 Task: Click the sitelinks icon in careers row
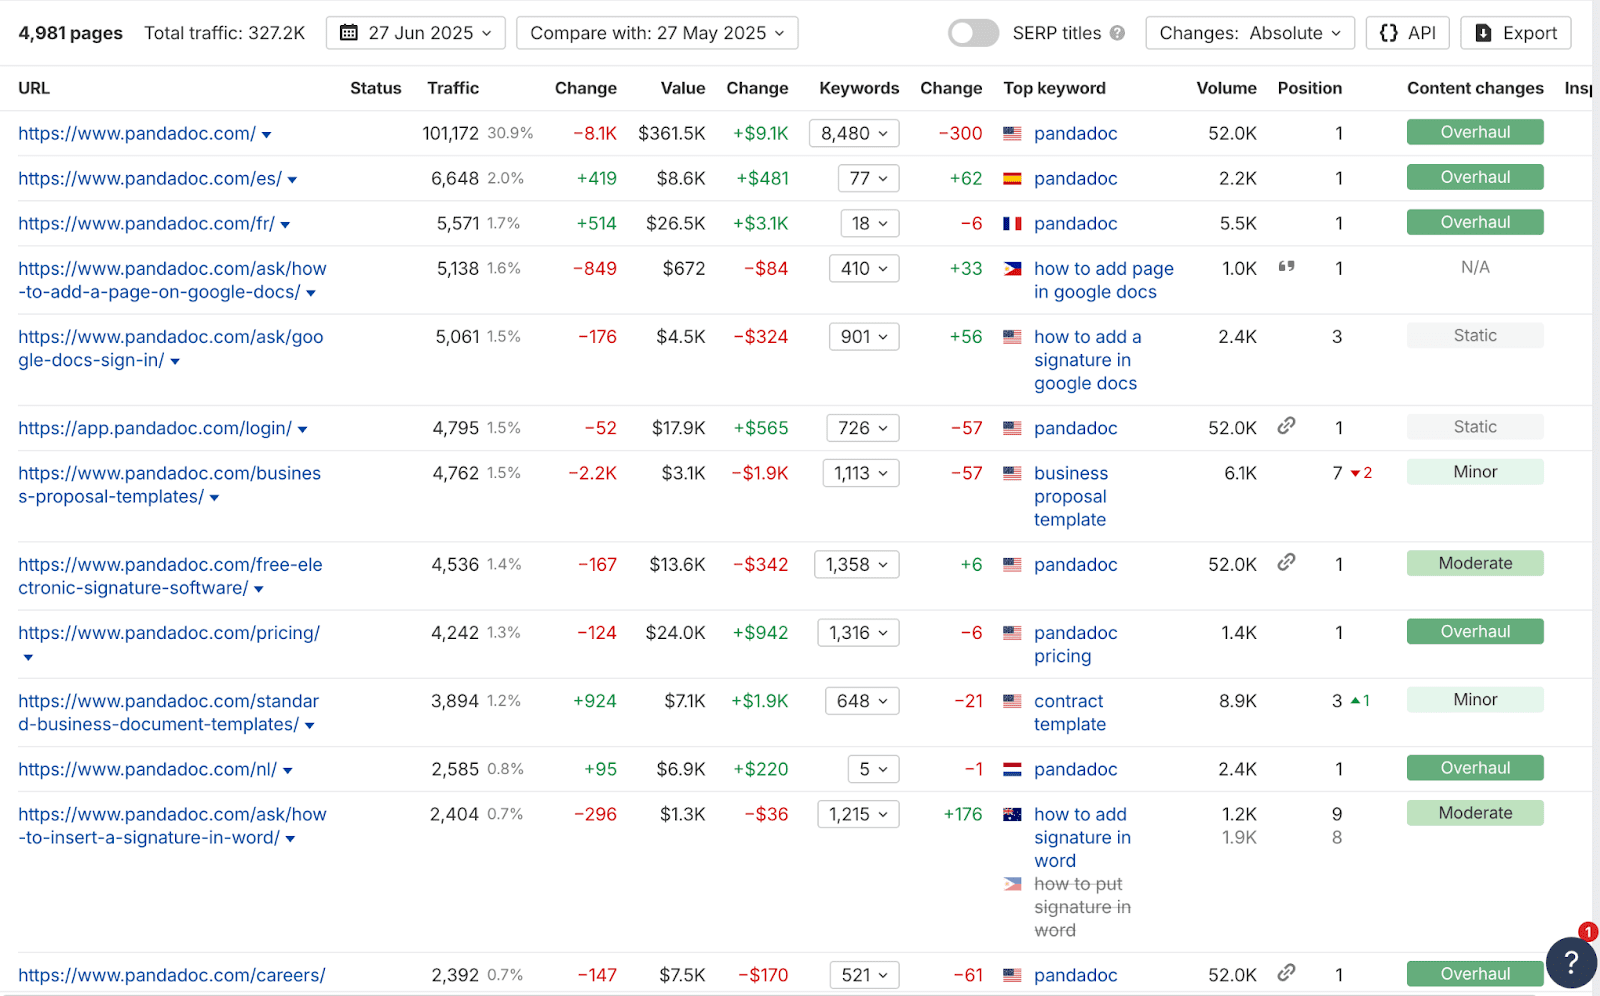1287,973
